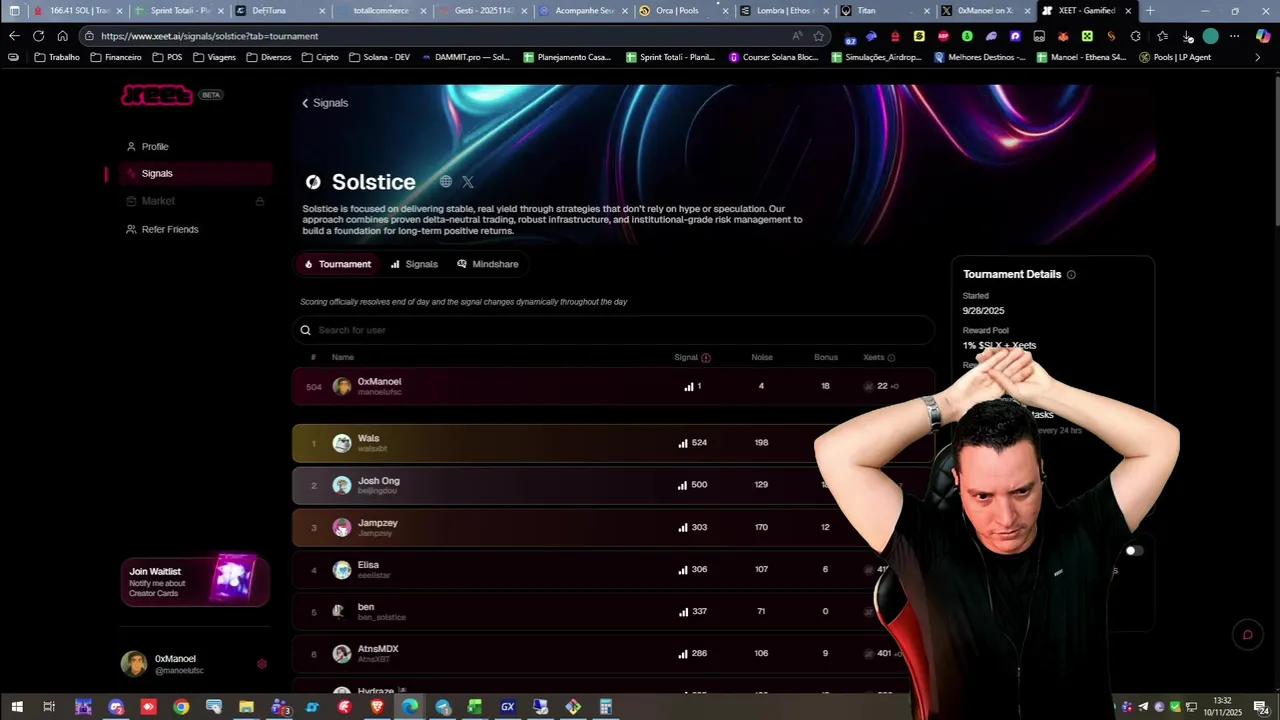Image resolution: width=1280 pixels, height=720 pixels.
Task: Click browser back arrow
Action: [x=14, y=36]
